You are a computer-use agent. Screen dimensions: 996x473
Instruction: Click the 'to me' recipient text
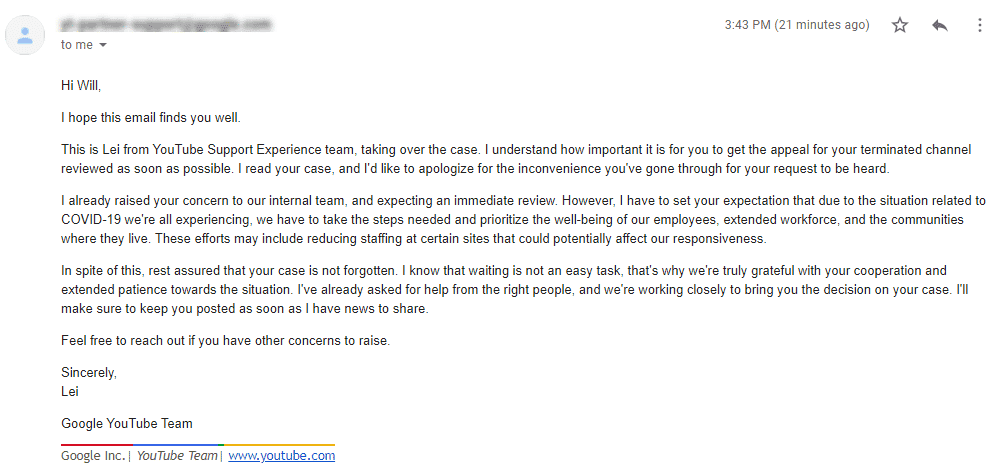click(x=77, y=45)
